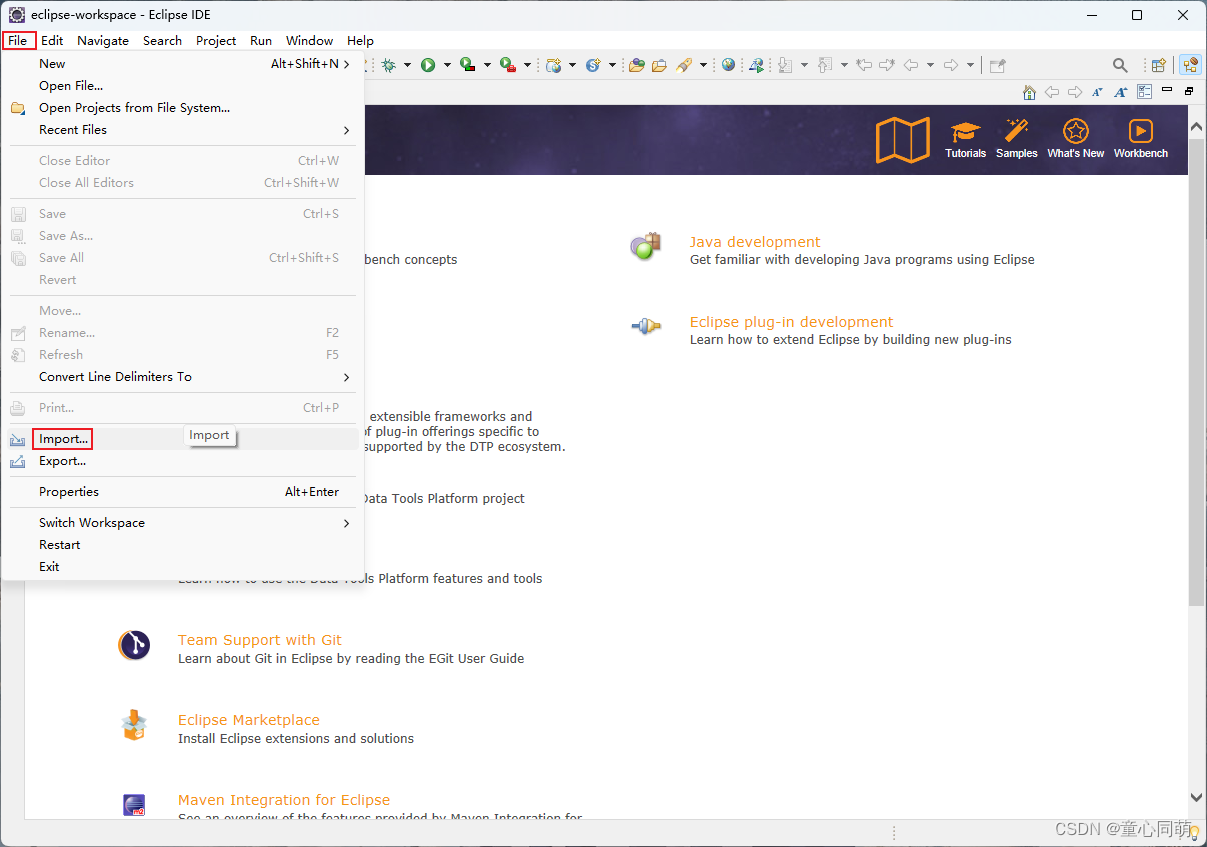Choose Exit in File menu
The width and height of the screenshot is (1207, 847).
click(x=182, y=567)
